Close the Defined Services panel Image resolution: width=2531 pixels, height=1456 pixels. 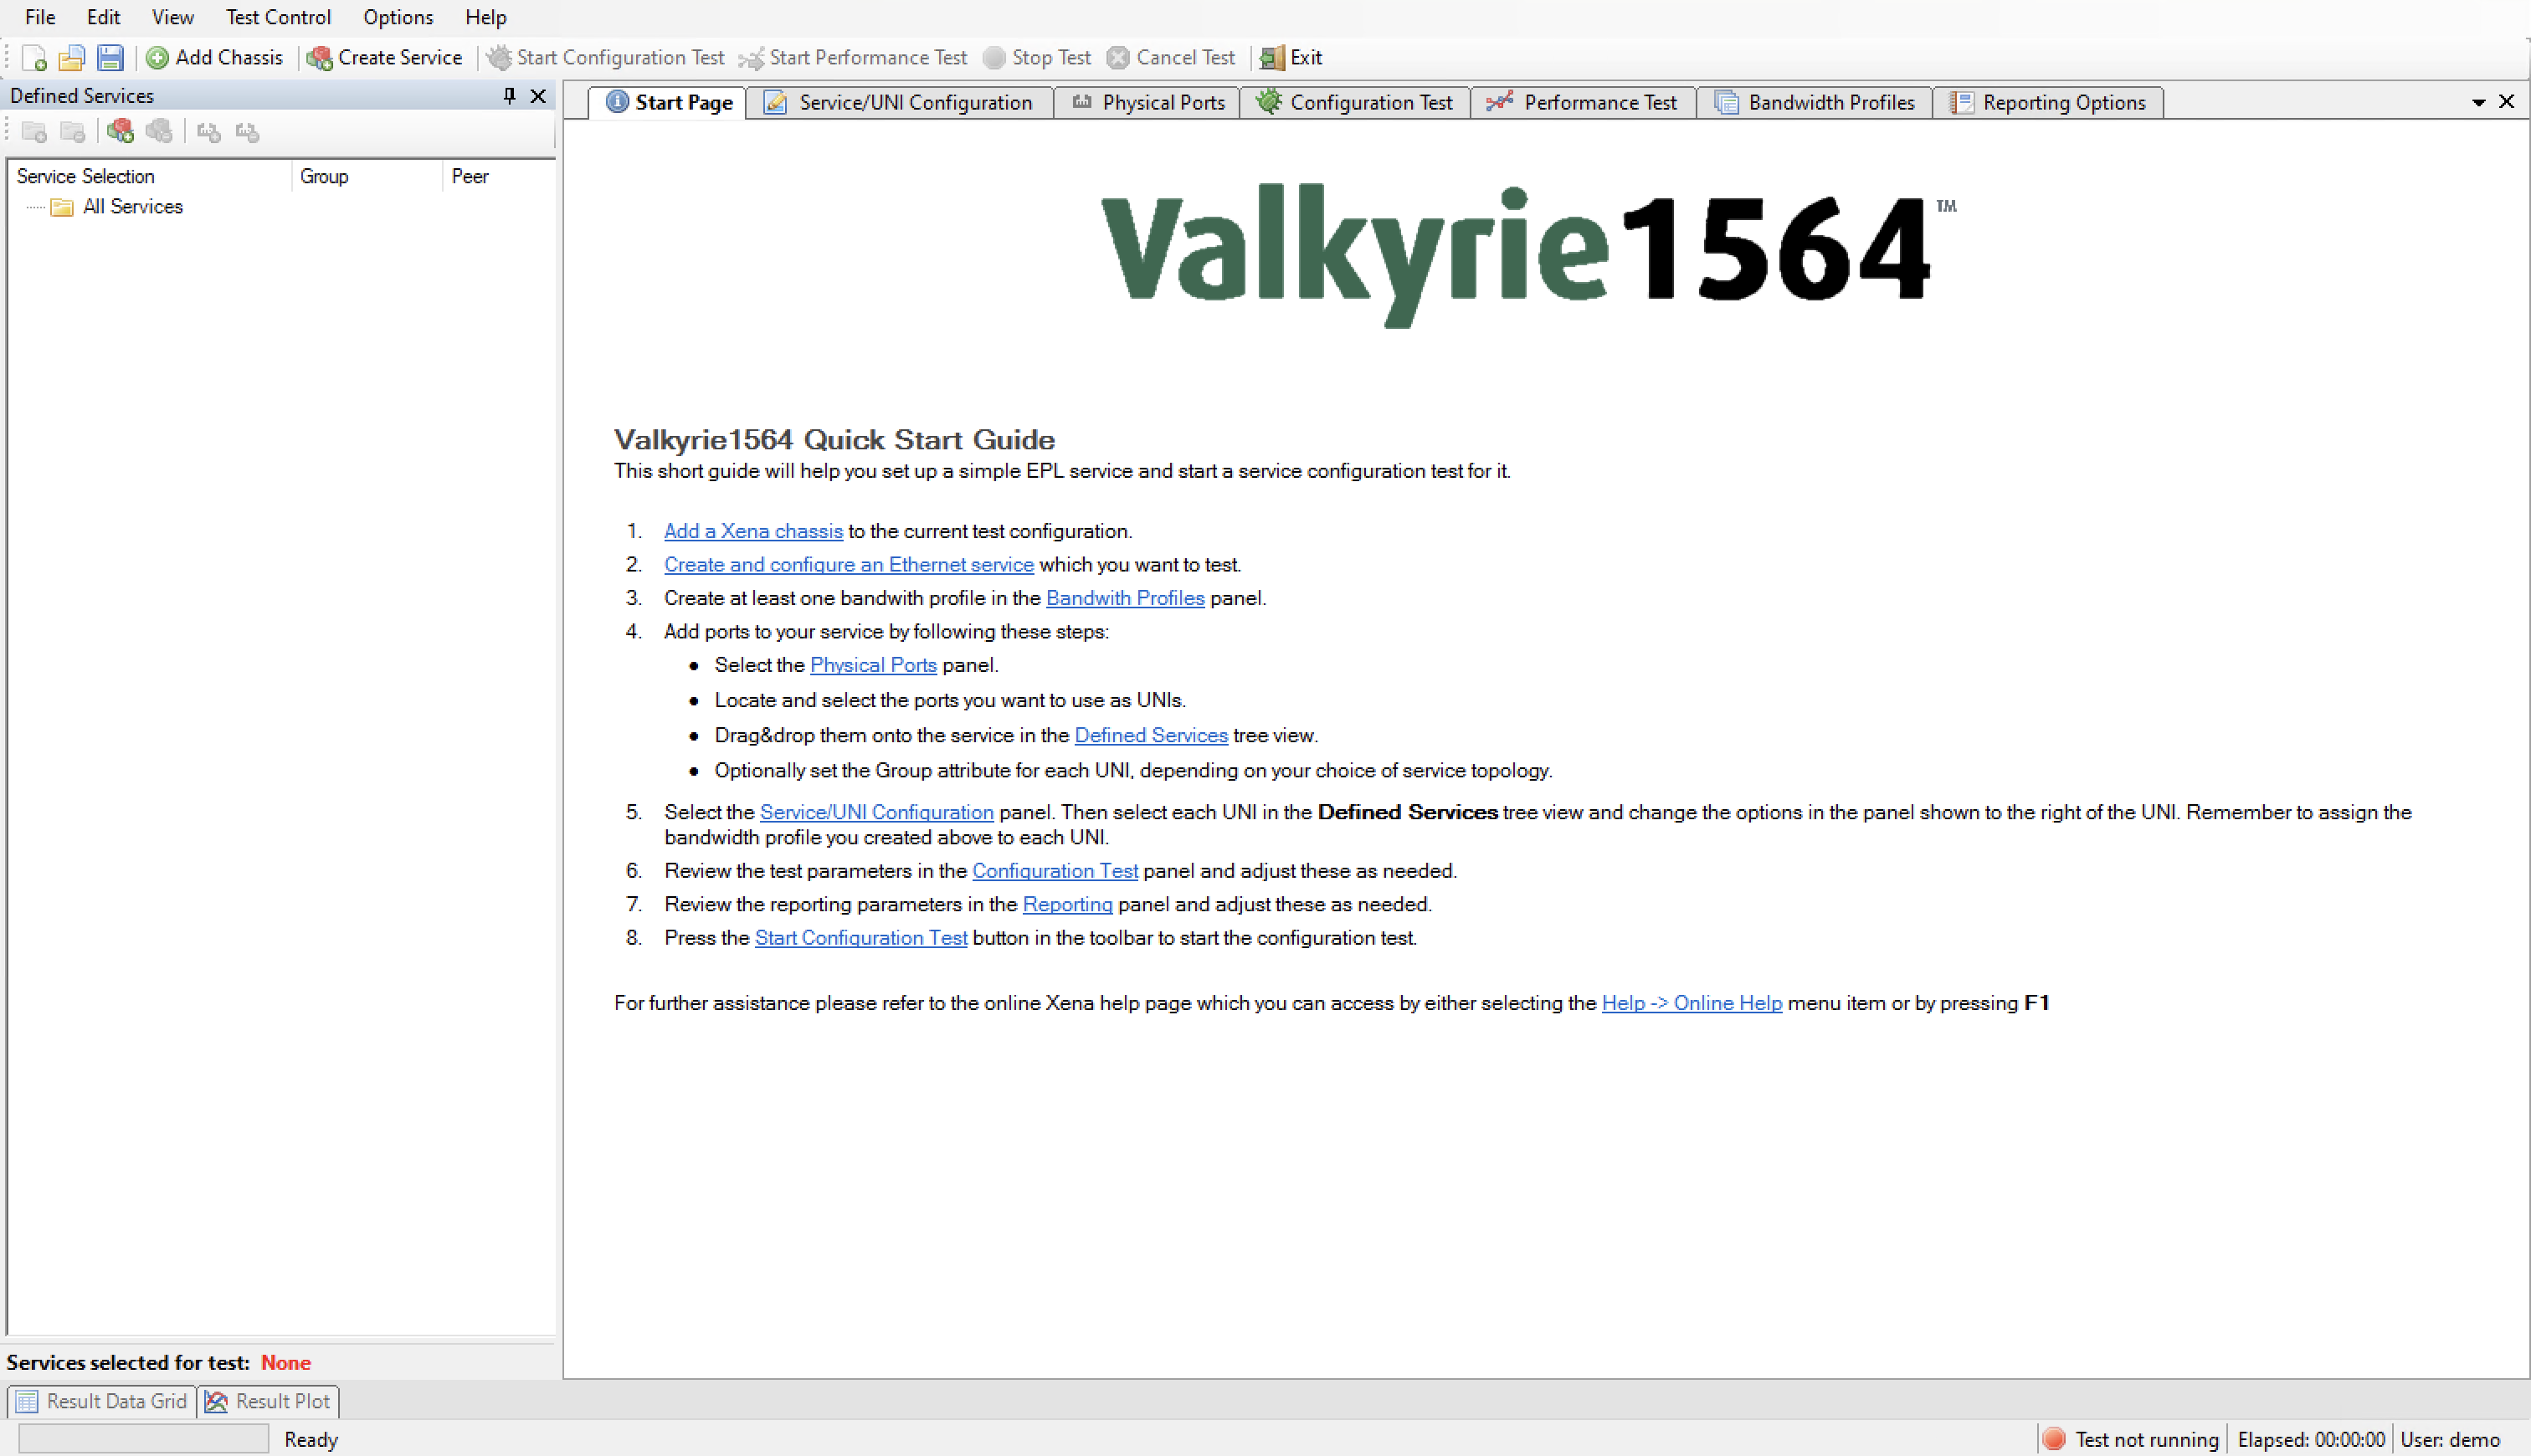tap(538, 96)
